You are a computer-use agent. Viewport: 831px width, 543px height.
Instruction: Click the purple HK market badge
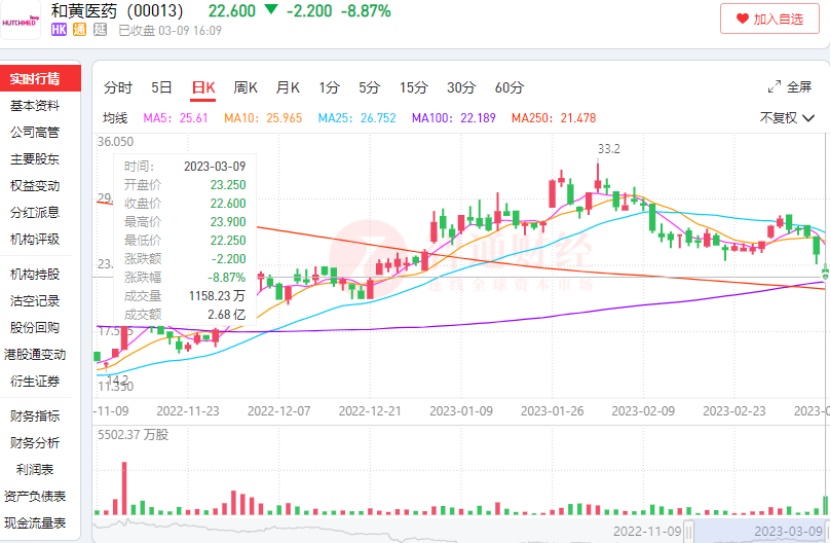(x=59, y=30)
